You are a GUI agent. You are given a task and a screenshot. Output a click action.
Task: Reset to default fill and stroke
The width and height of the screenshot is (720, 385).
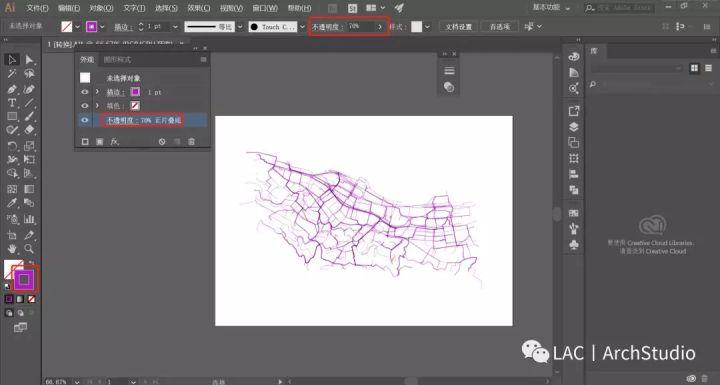(7, 286)
